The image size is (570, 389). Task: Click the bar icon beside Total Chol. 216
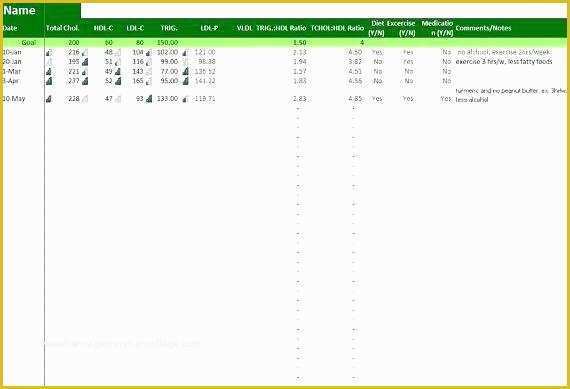click(x=49, y=52)
